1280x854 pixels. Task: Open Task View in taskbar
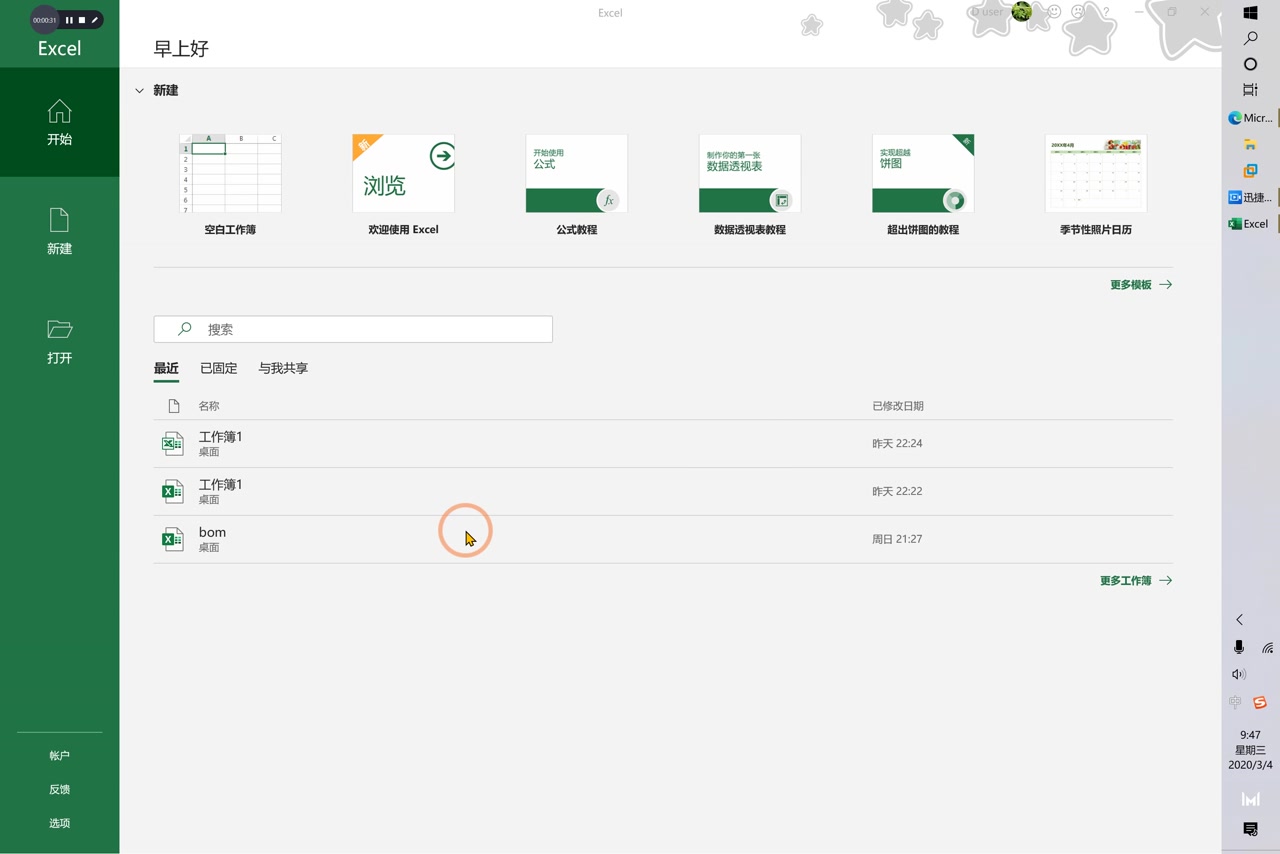1250,90
